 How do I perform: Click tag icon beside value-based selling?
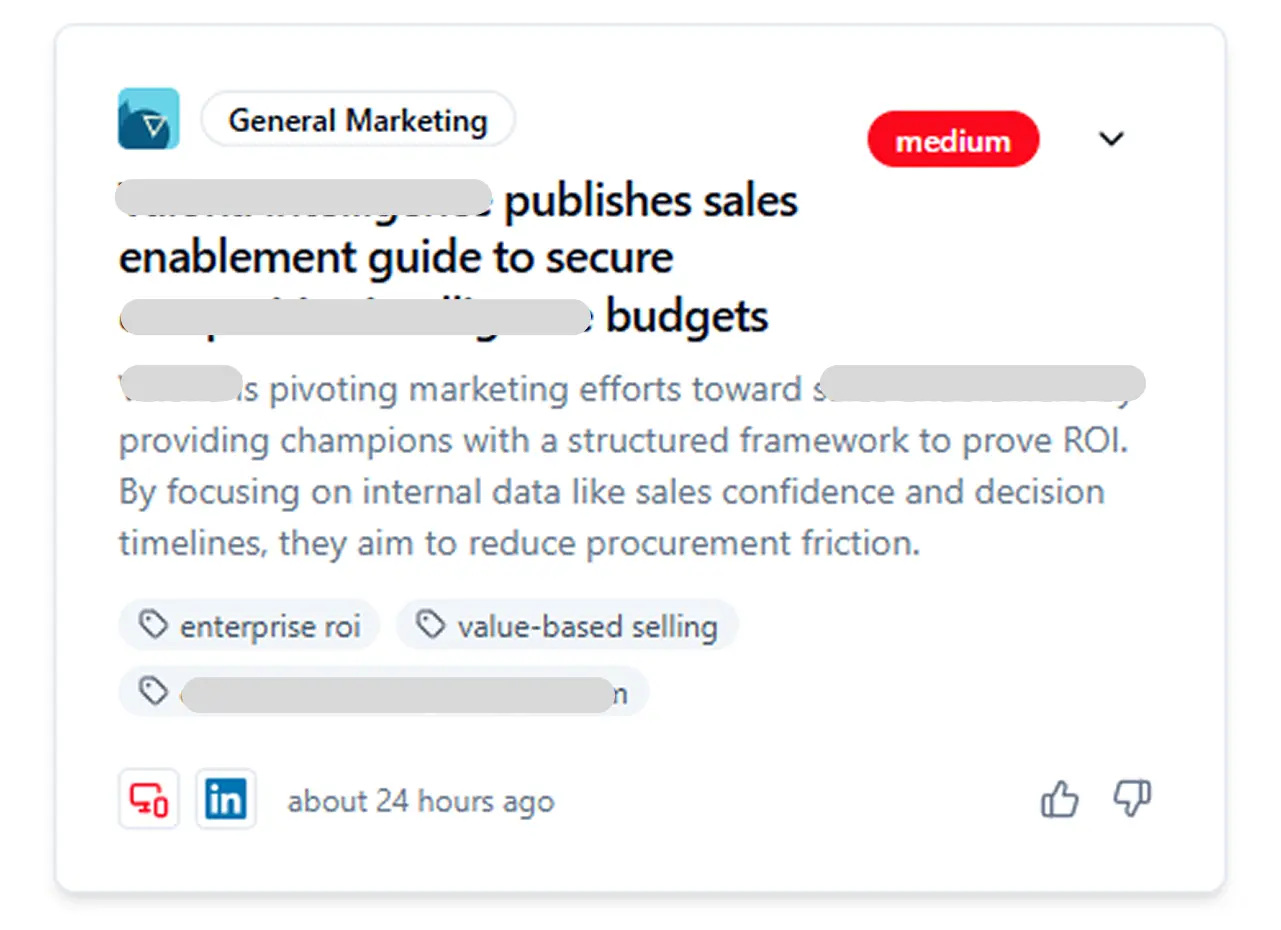click(x=431, y=627)
